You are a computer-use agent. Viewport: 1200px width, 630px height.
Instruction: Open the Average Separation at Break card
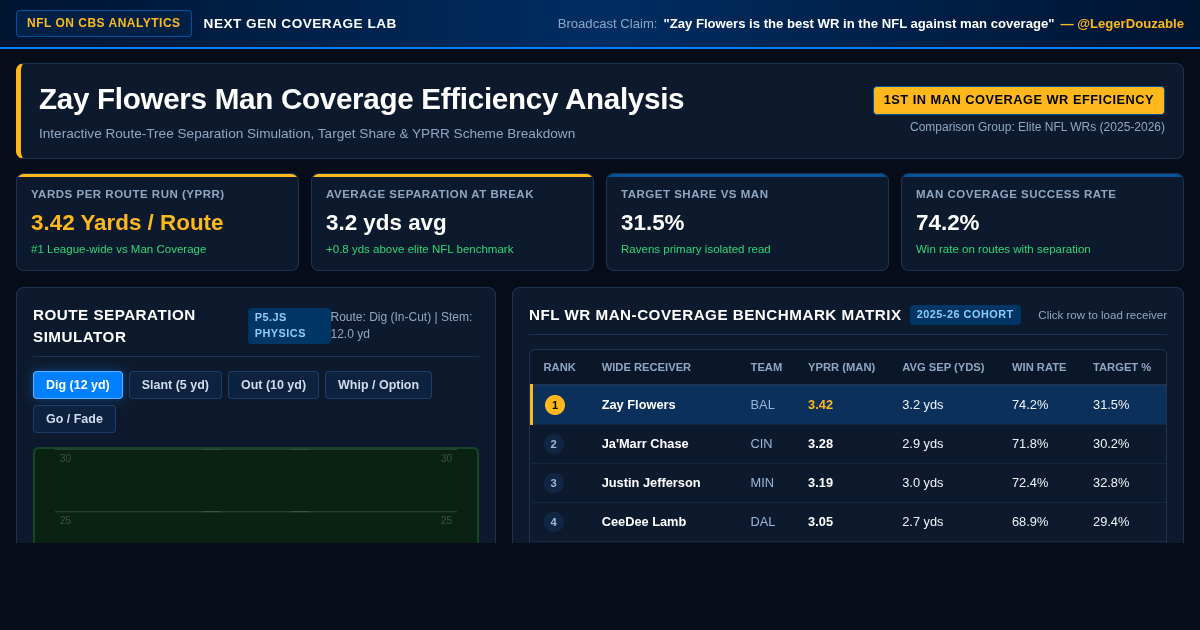pyautogui.click(x=452, y=222)
